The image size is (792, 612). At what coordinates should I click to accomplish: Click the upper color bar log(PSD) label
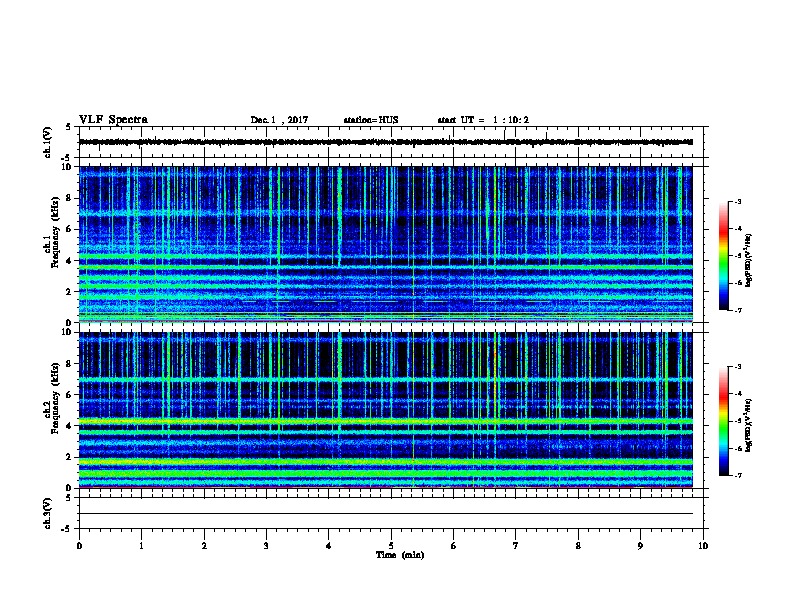[749, 260]
